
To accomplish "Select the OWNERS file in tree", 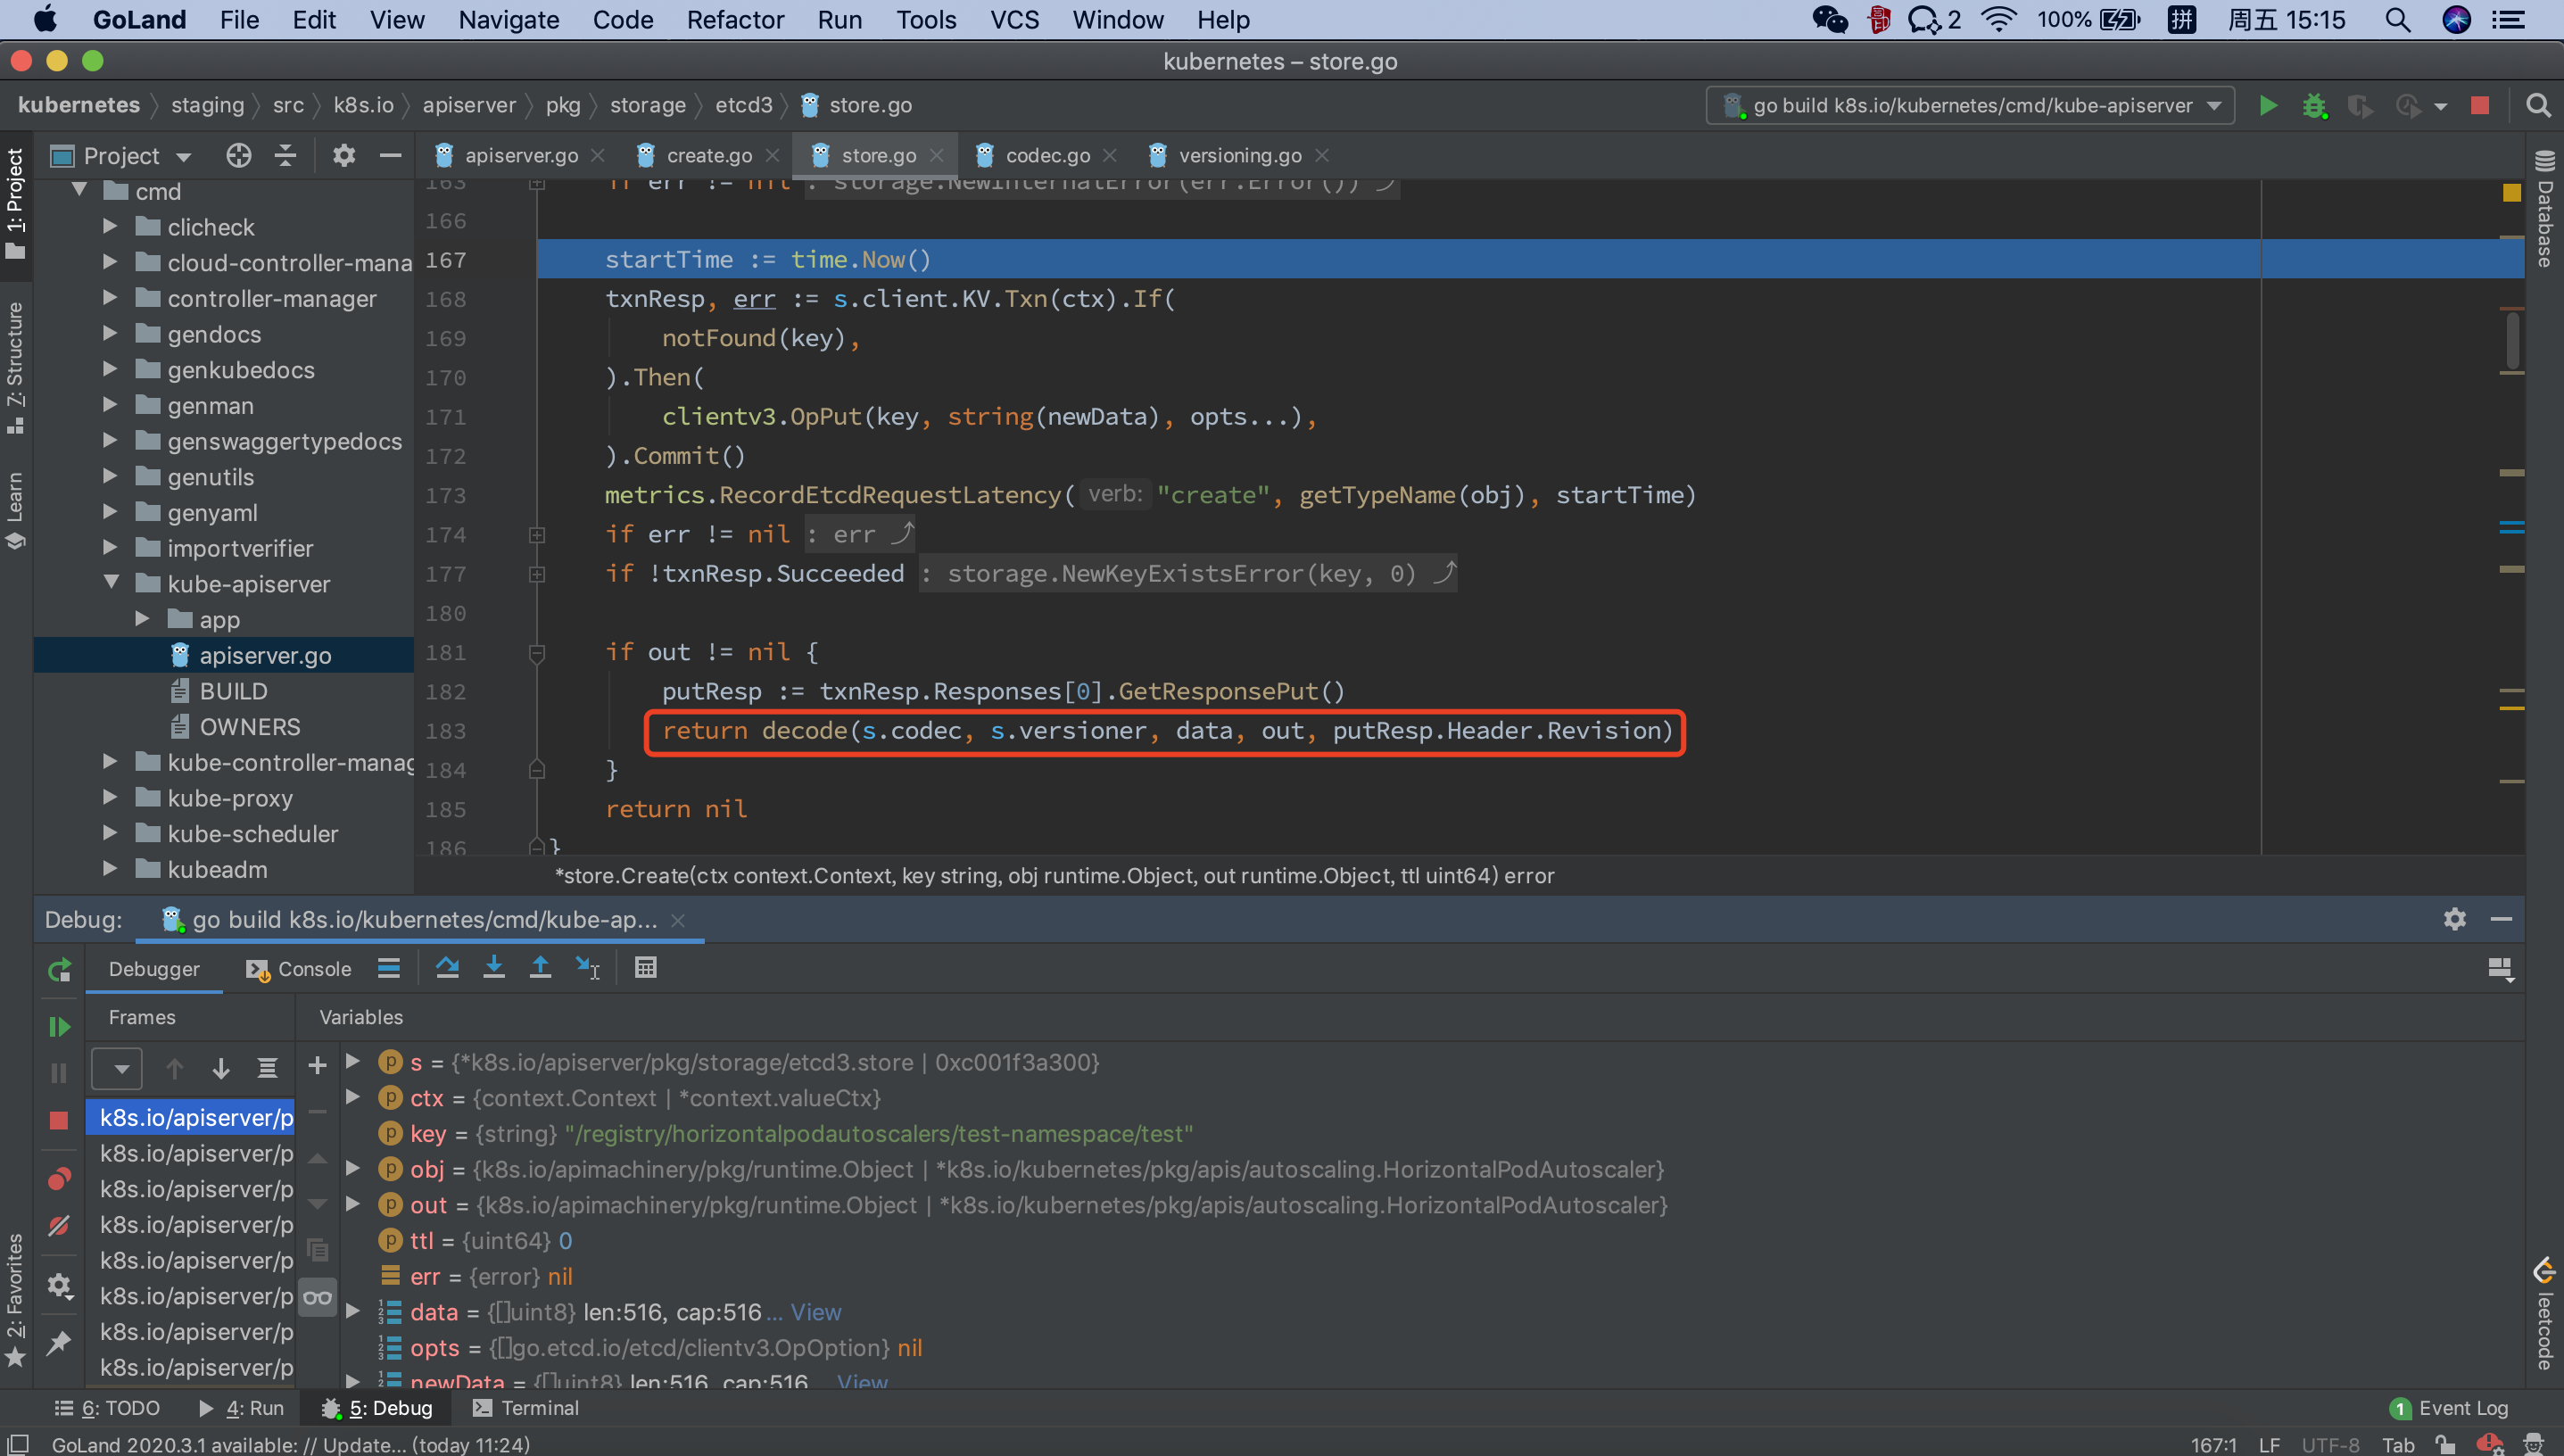I will [249, 727].
